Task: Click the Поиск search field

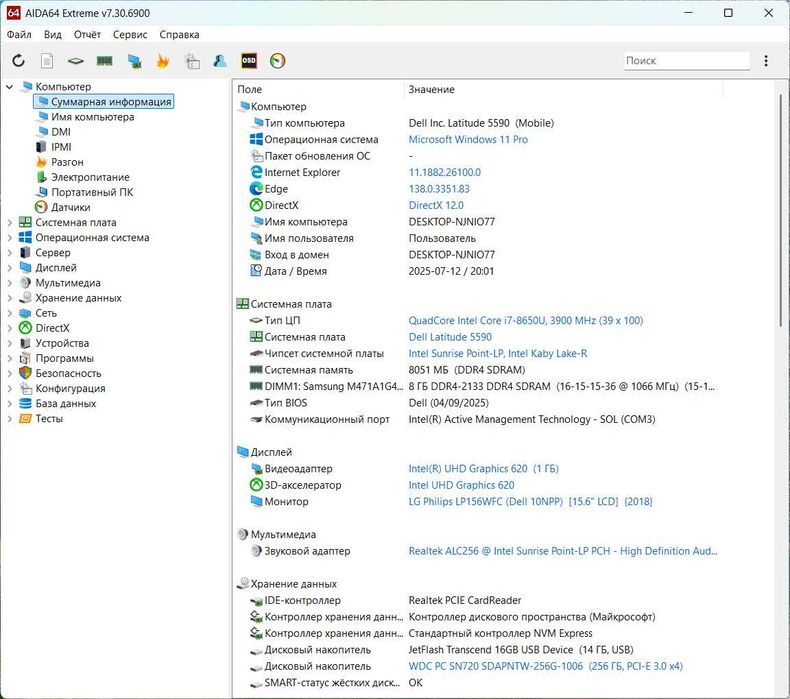Action: pyautogui.click(x=686, y=61)
